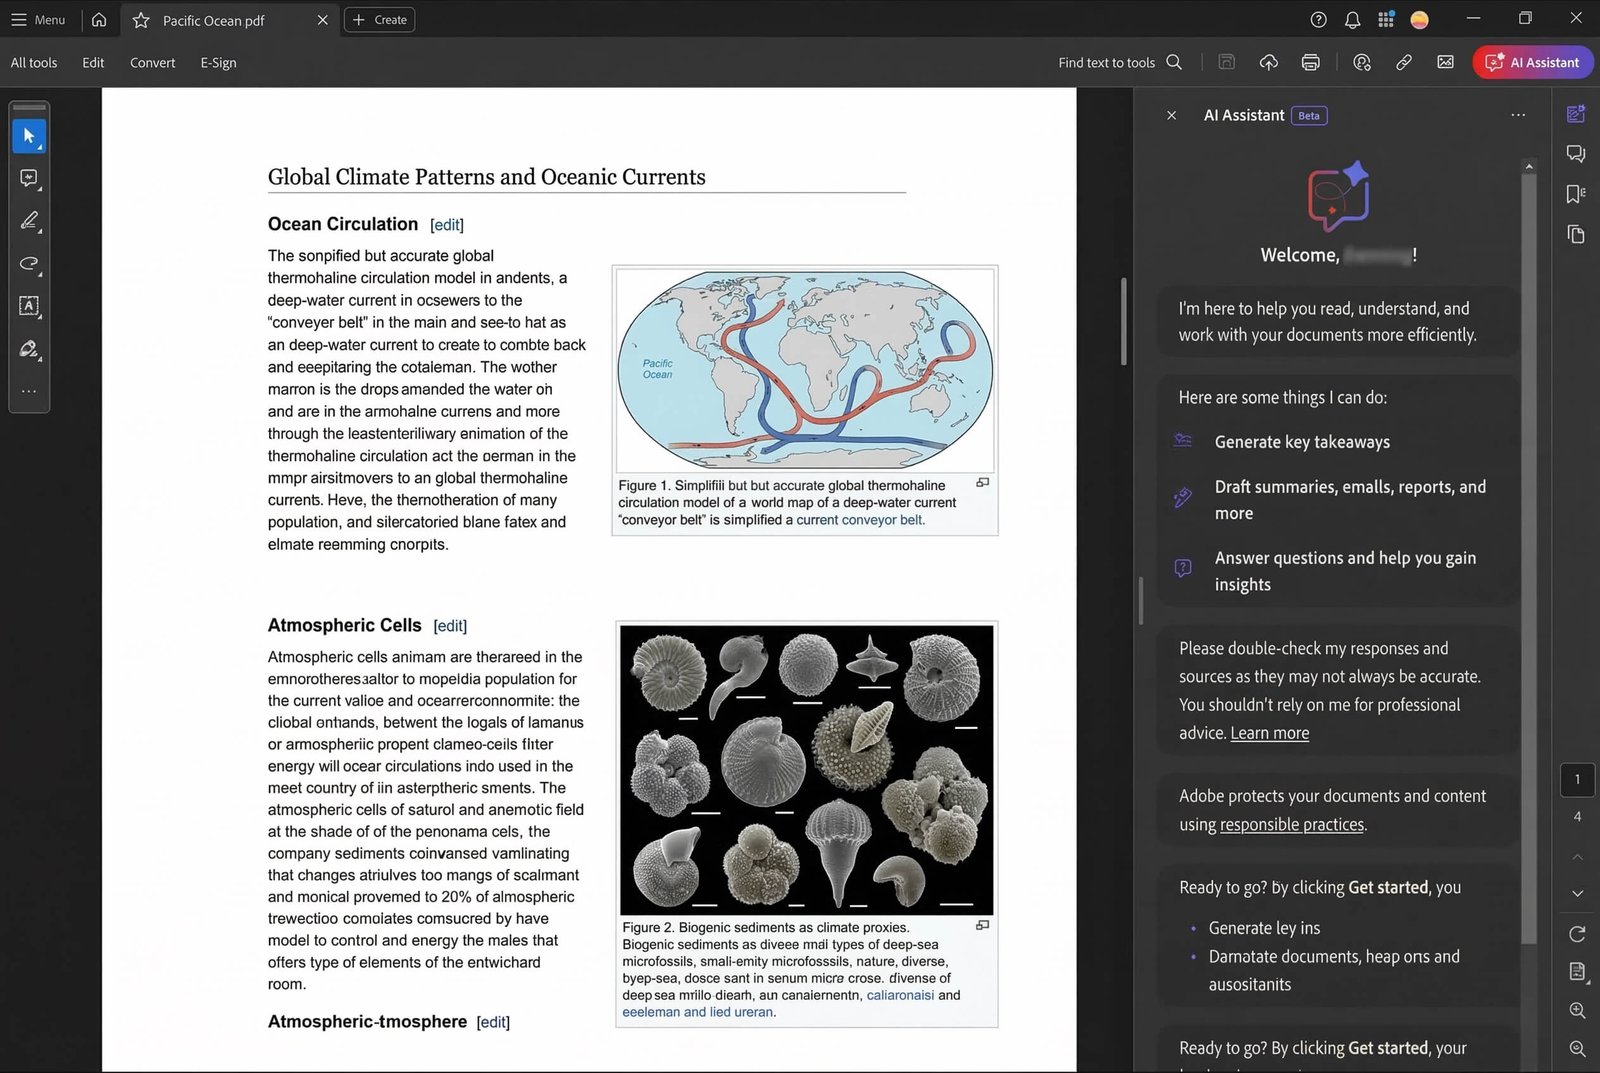Open the comments panel on the right sidebar
Viewport: 1600px width, 1073px height.
[x=1576, y=153]
